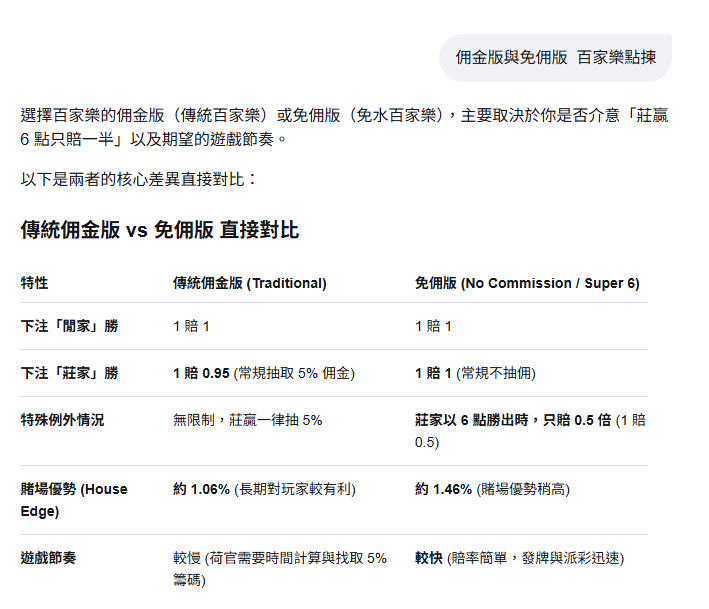Click the cell 1 賠 1 (常規不抽佣)
The image size is (709, 609).
475,373
